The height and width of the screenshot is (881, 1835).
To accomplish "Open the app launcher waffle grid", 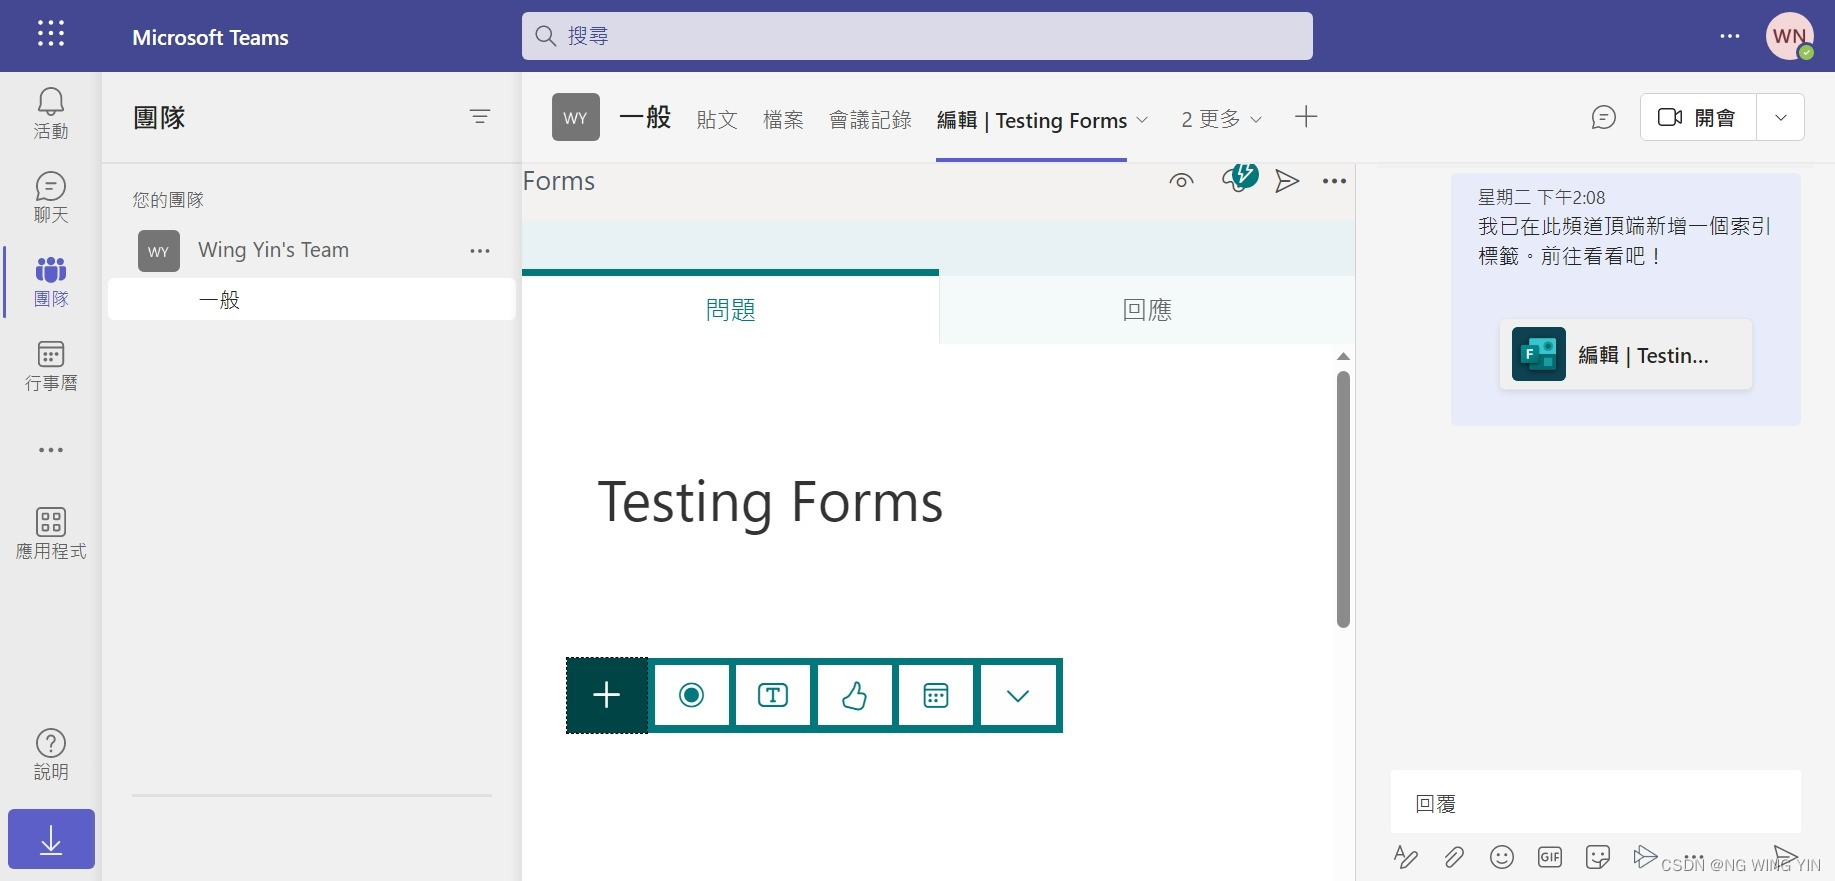I will point(51,34).
